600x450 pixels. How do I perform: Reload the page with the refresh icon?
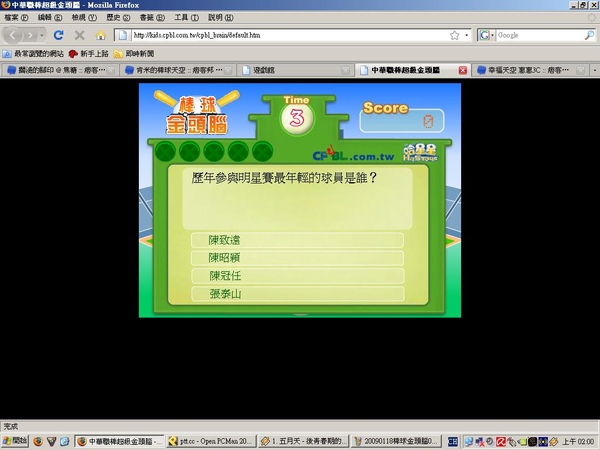coord(59,35)
